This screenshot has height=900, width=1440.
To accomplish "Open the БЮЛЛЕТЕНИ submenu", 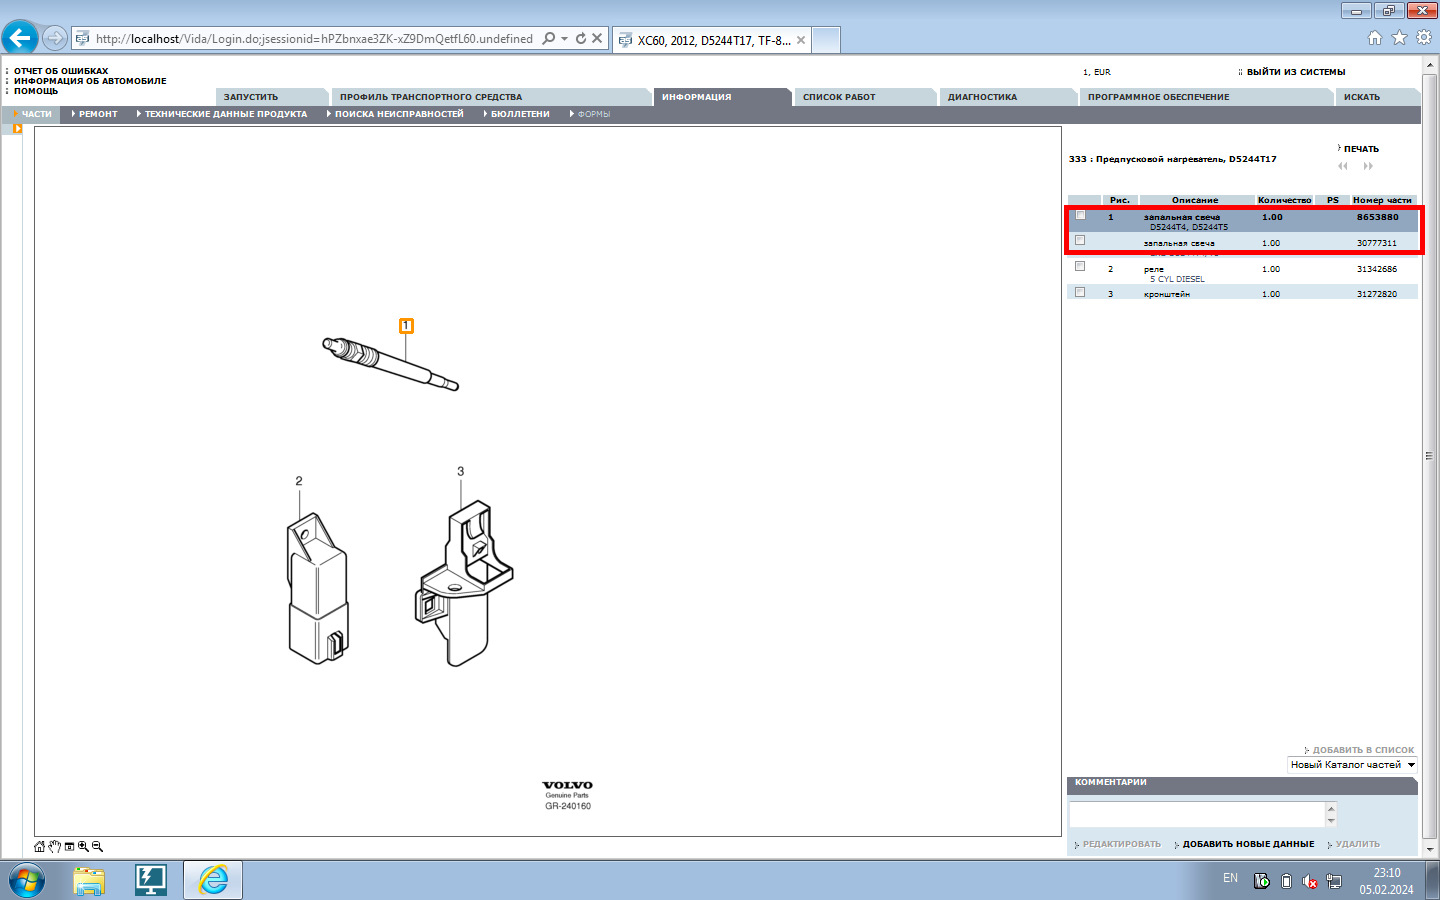I will 519,114.
